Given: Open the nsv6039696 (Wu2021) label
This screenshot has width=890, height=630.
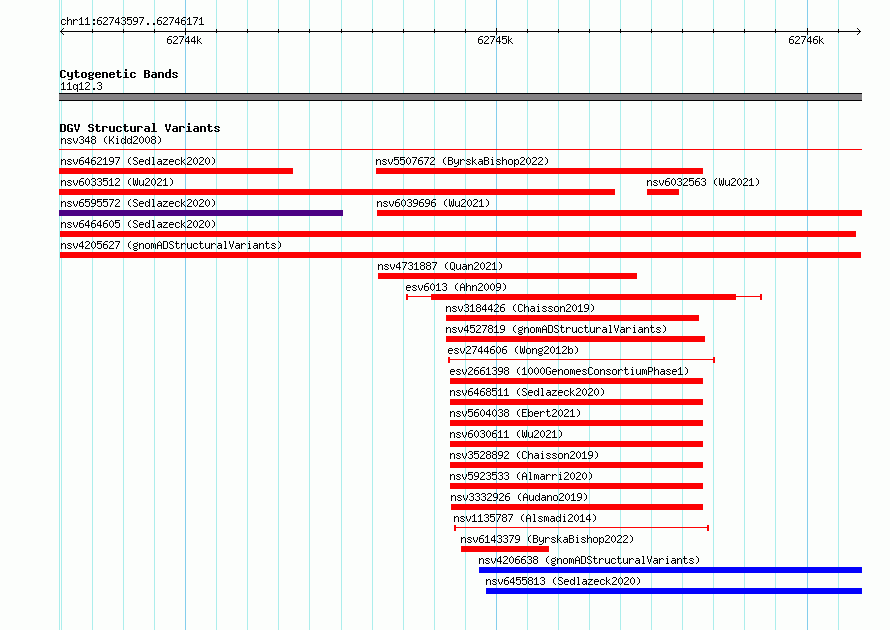Looking at the screenshot, I should pos(433,203).
